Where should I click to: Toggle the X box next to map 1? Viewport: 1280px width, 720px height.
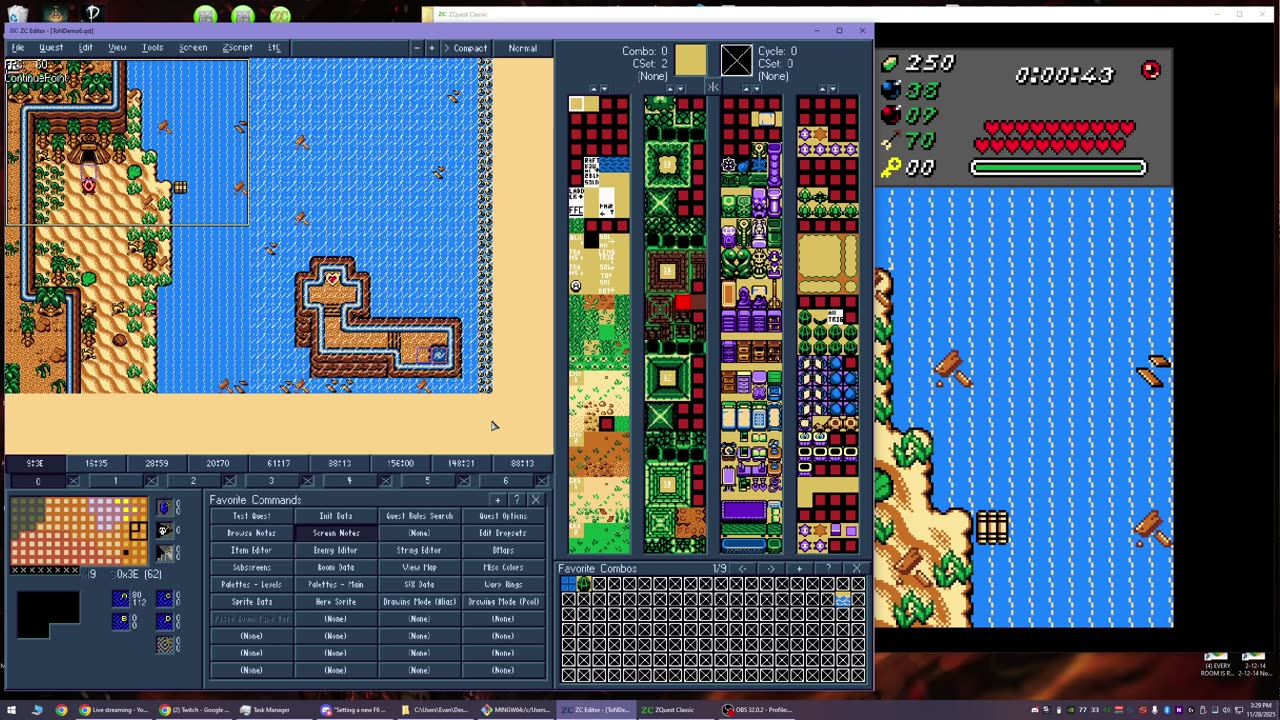tap(151, 481)
